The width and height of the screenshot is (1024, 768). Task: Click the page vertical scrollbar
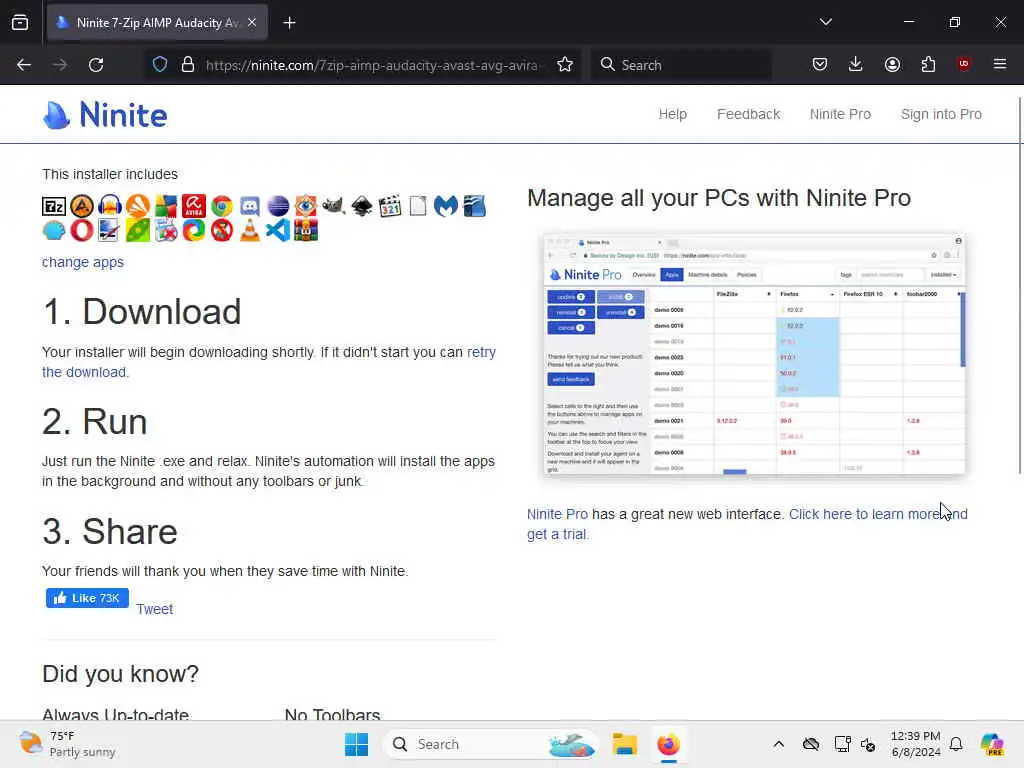[1019, 285]
